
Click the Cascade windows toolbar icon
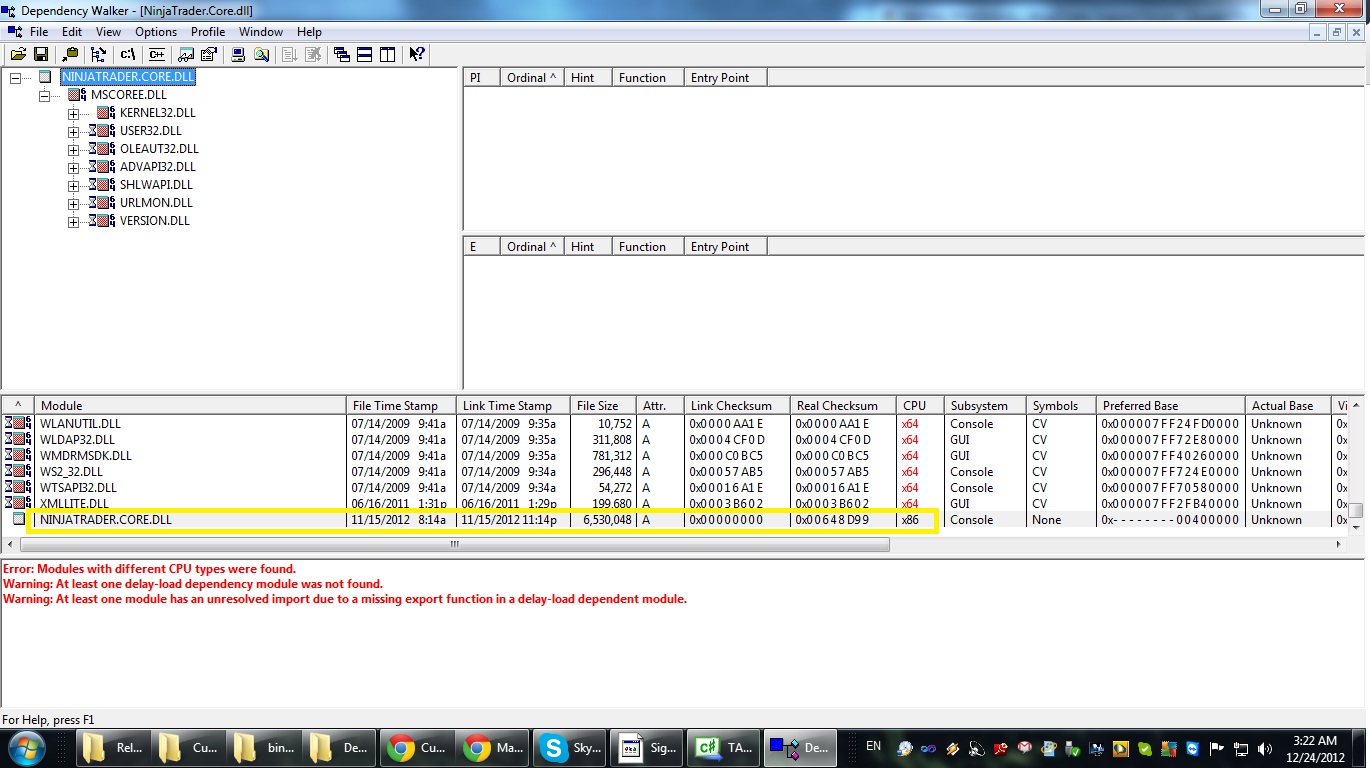click(342, 54)
